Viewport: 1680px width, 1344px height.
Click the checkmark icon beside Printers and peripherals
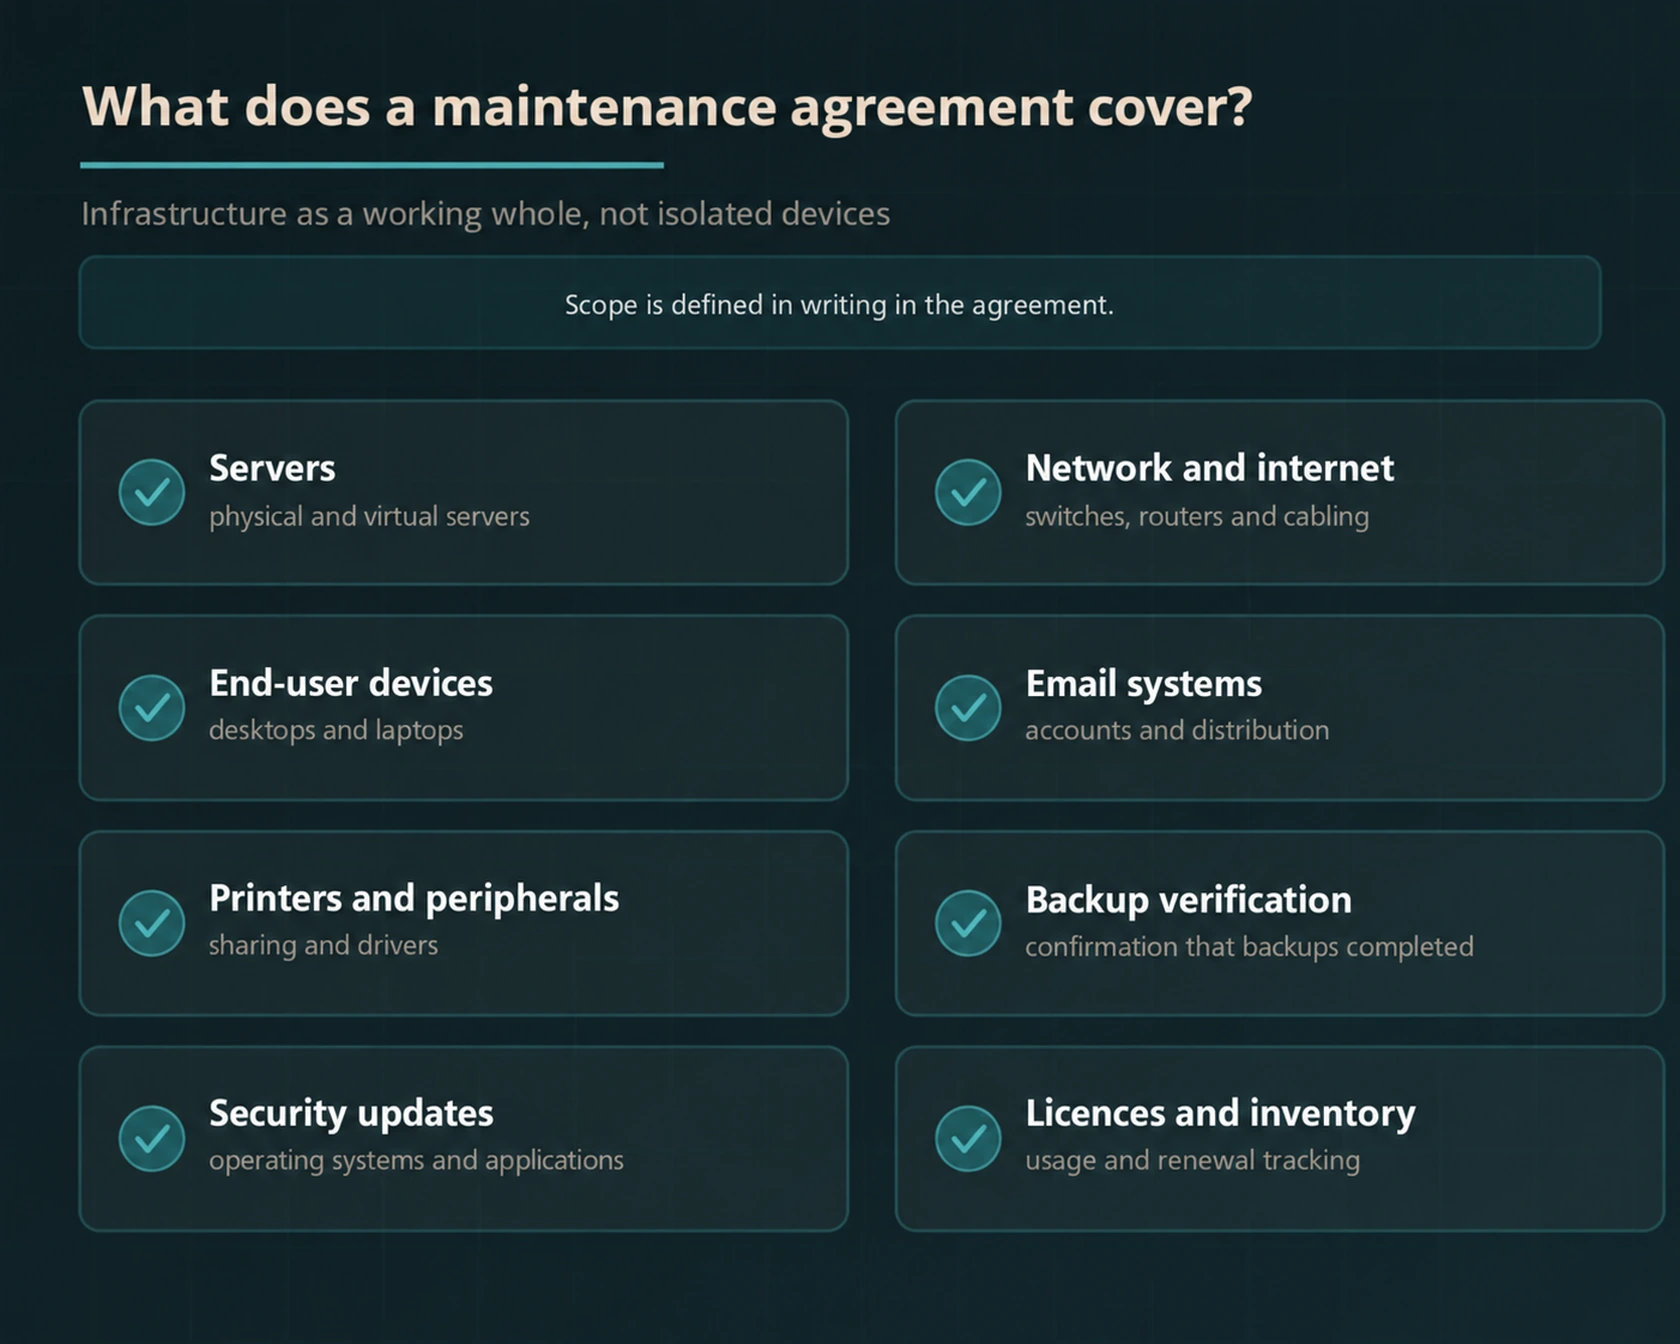click(x=152, y=923)
